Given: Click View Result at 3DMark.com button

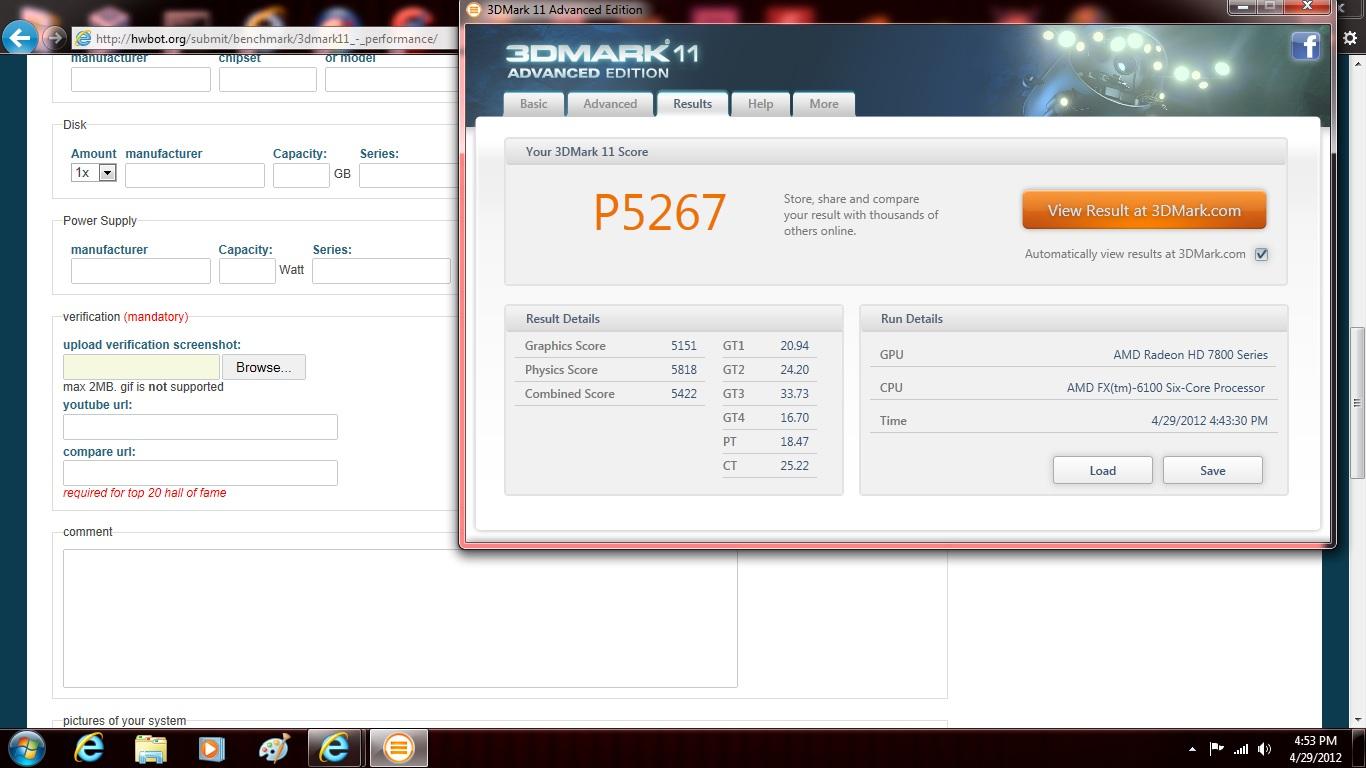Looking at the screenshot, I should [1144, 211].
